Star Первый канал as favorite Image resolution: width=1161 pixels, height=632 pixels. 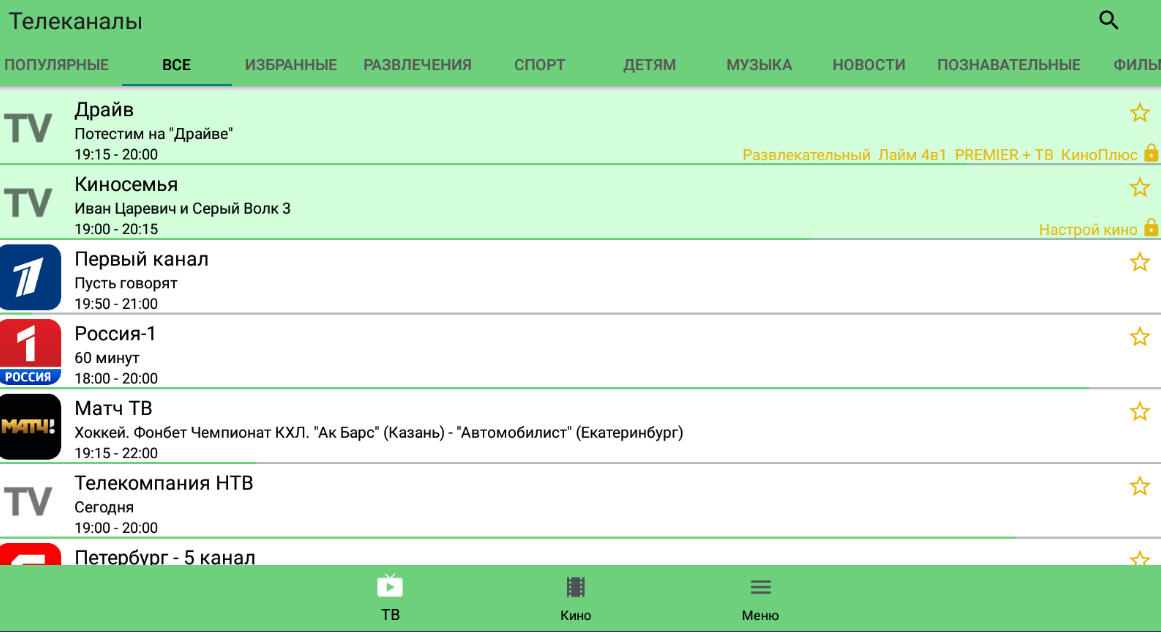pyautogui.click(x=1140, y=262)
